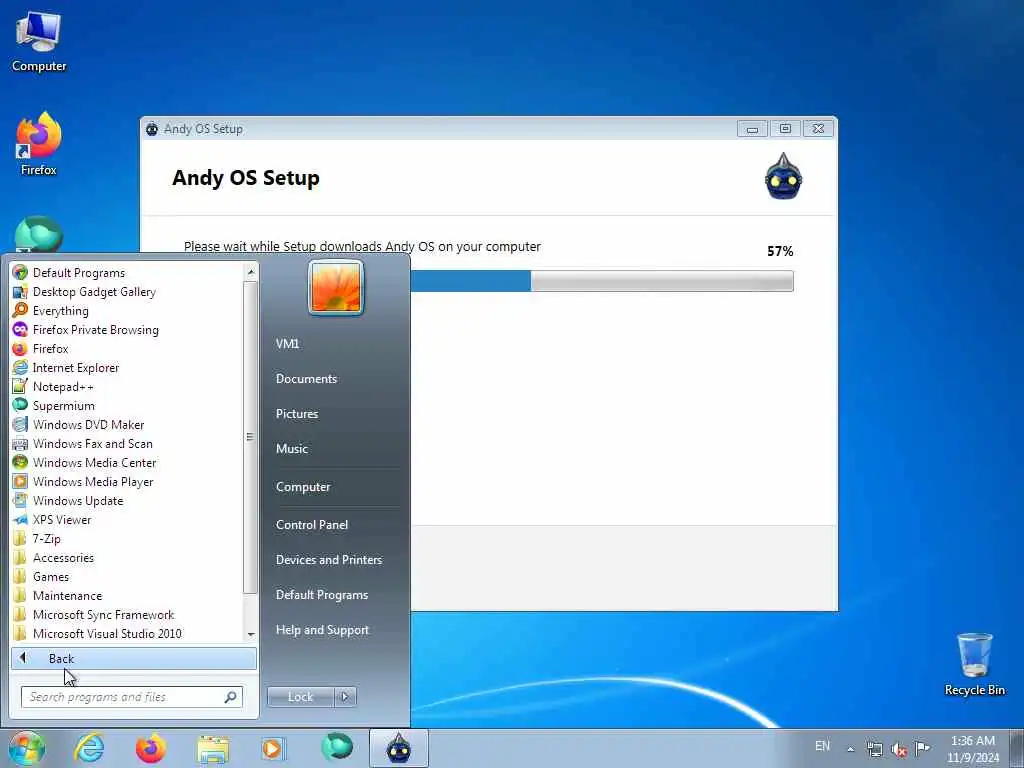Click the programs list scrollbar thumb
This screenshot has width=1024, height=768.
pos(250,437)
